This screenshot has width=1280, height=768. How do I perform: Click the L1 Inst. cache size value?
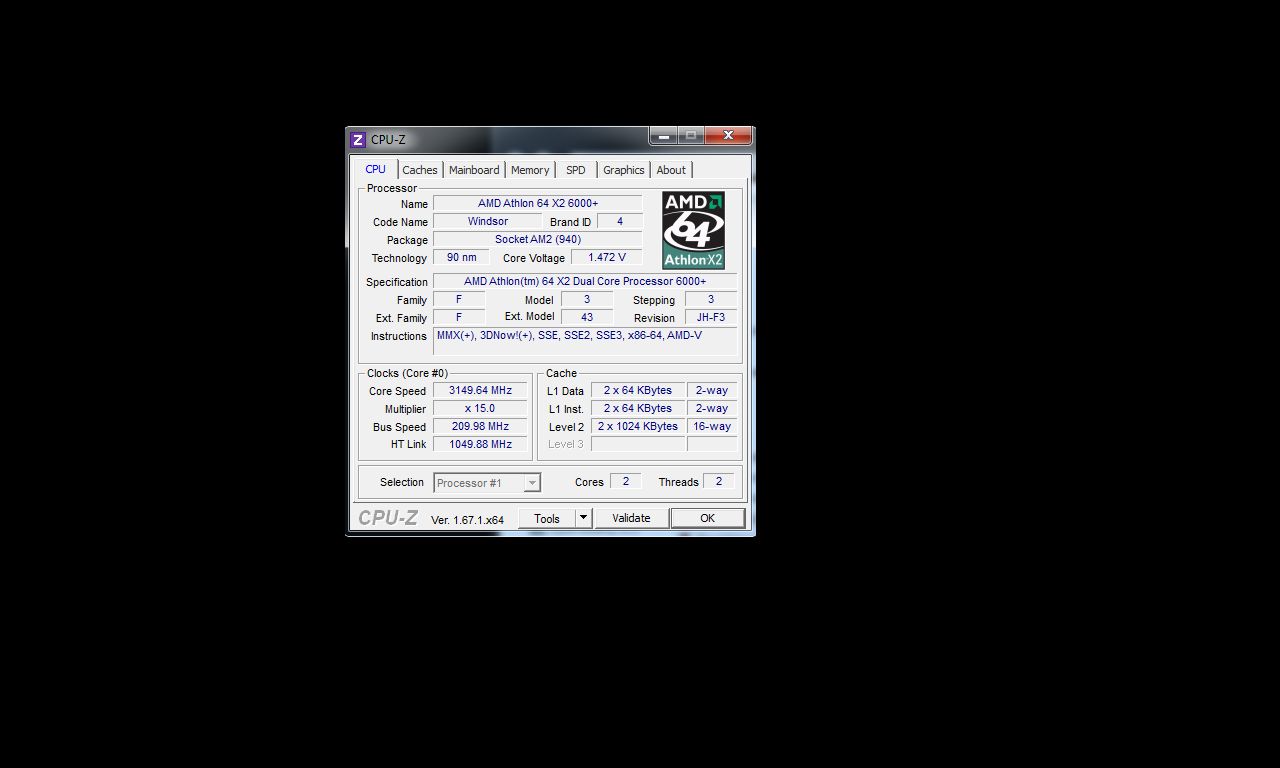pyautogui.click(x=638, y=409)
